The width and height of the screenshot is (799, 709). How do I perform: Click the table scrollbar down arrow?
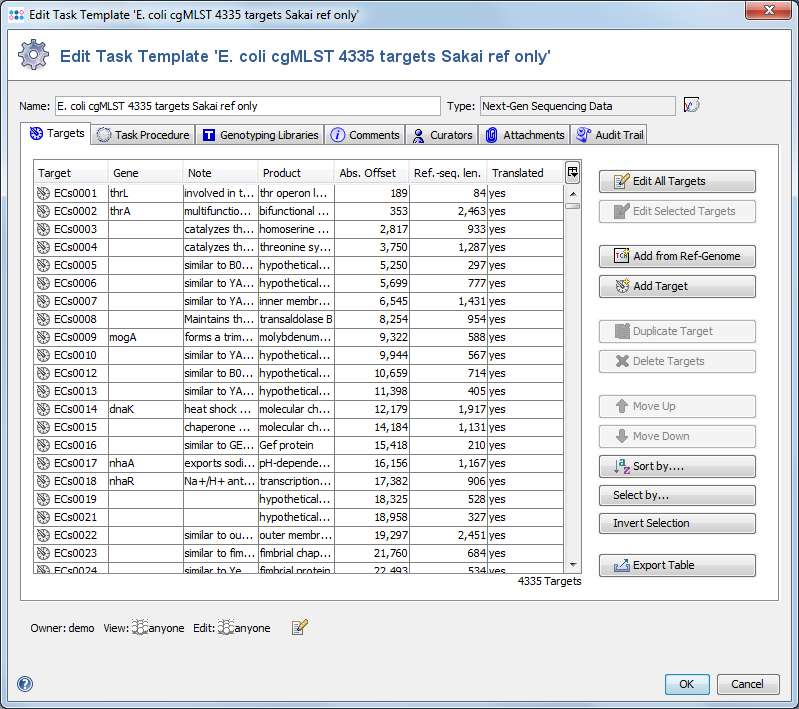(x=572, y=565)
